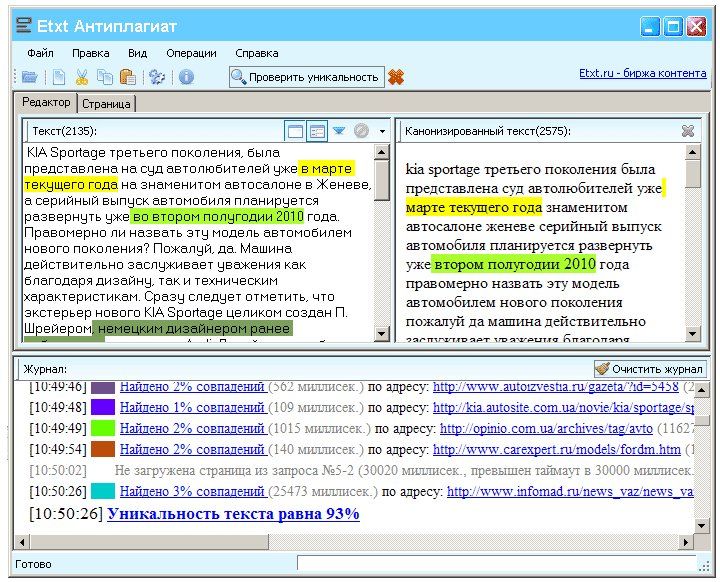Open the Операции menu

click(x=191, y=53)
